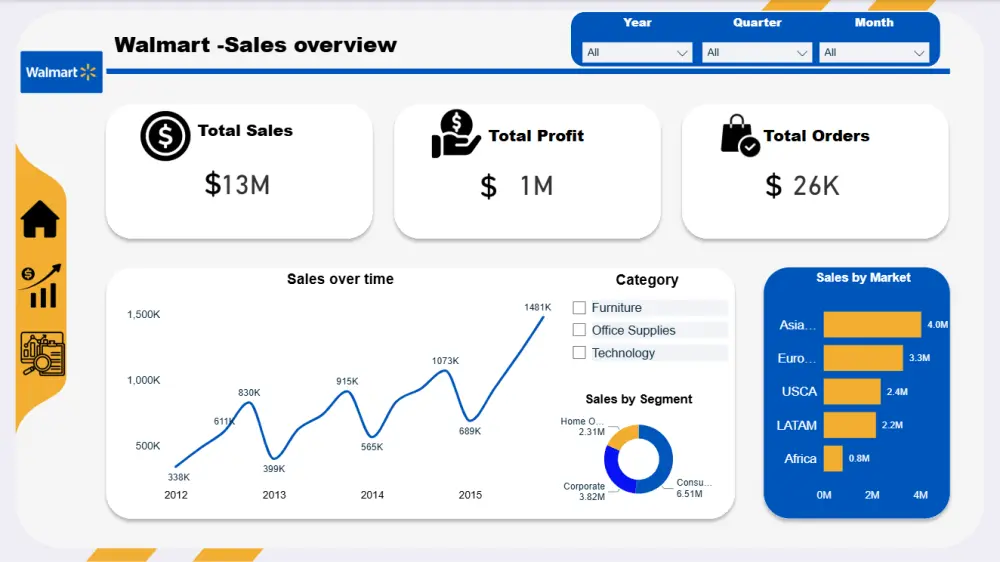Check the Technology category checkbox
Viewport: 1000px width, 562px height.
pyautogui.click(x=579, y=353)
